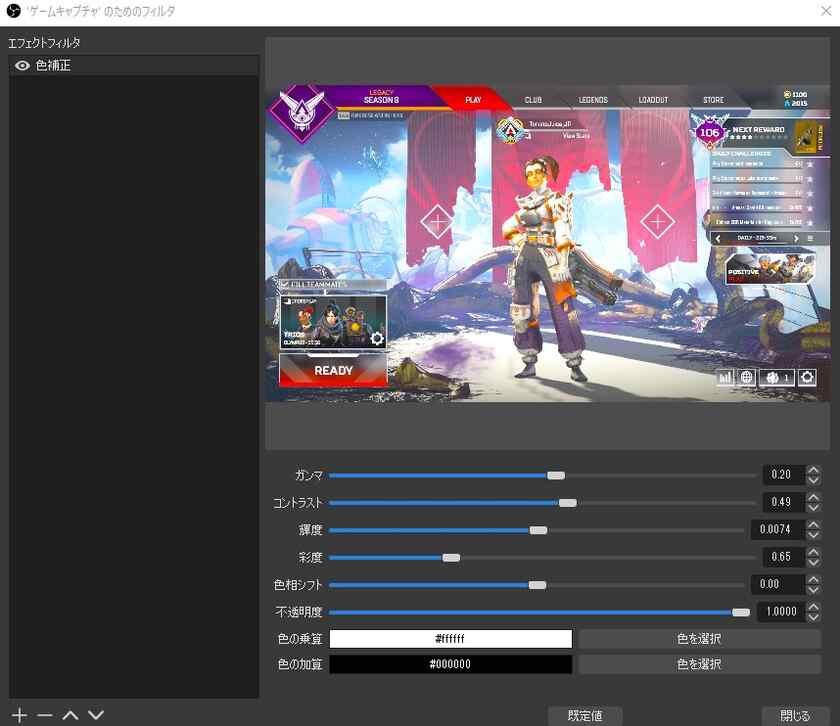Decrease 色相シフト using its stepper arrows
This screenshot has width=840, height=726.
[813, 589]
